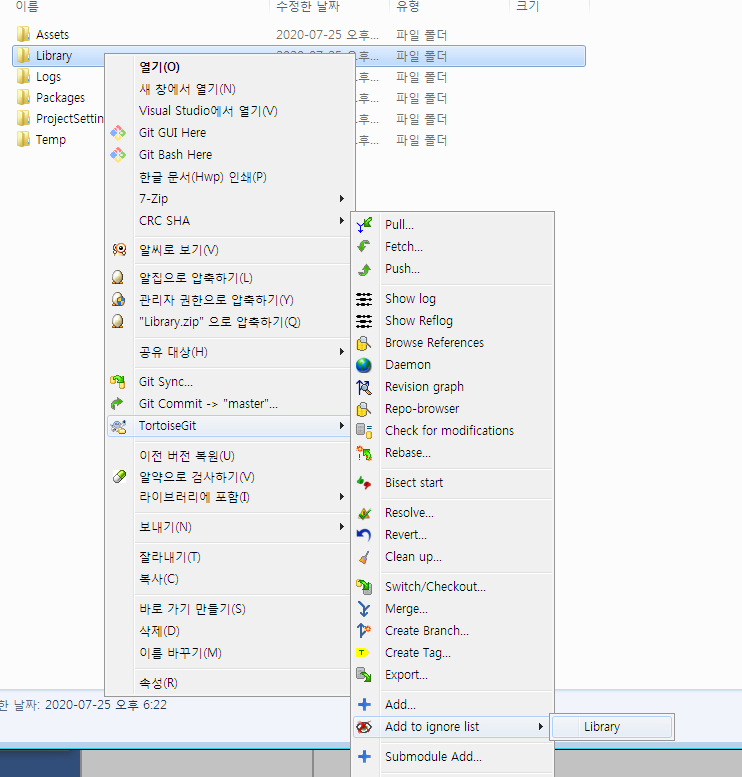Click the Push upload arrow icon

click(364, 269)
